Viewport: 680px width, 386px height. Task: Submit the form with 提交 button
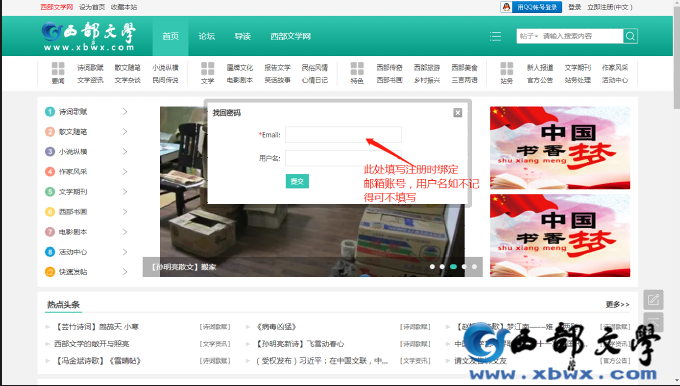pyautogui.click(x=297, y=181)
